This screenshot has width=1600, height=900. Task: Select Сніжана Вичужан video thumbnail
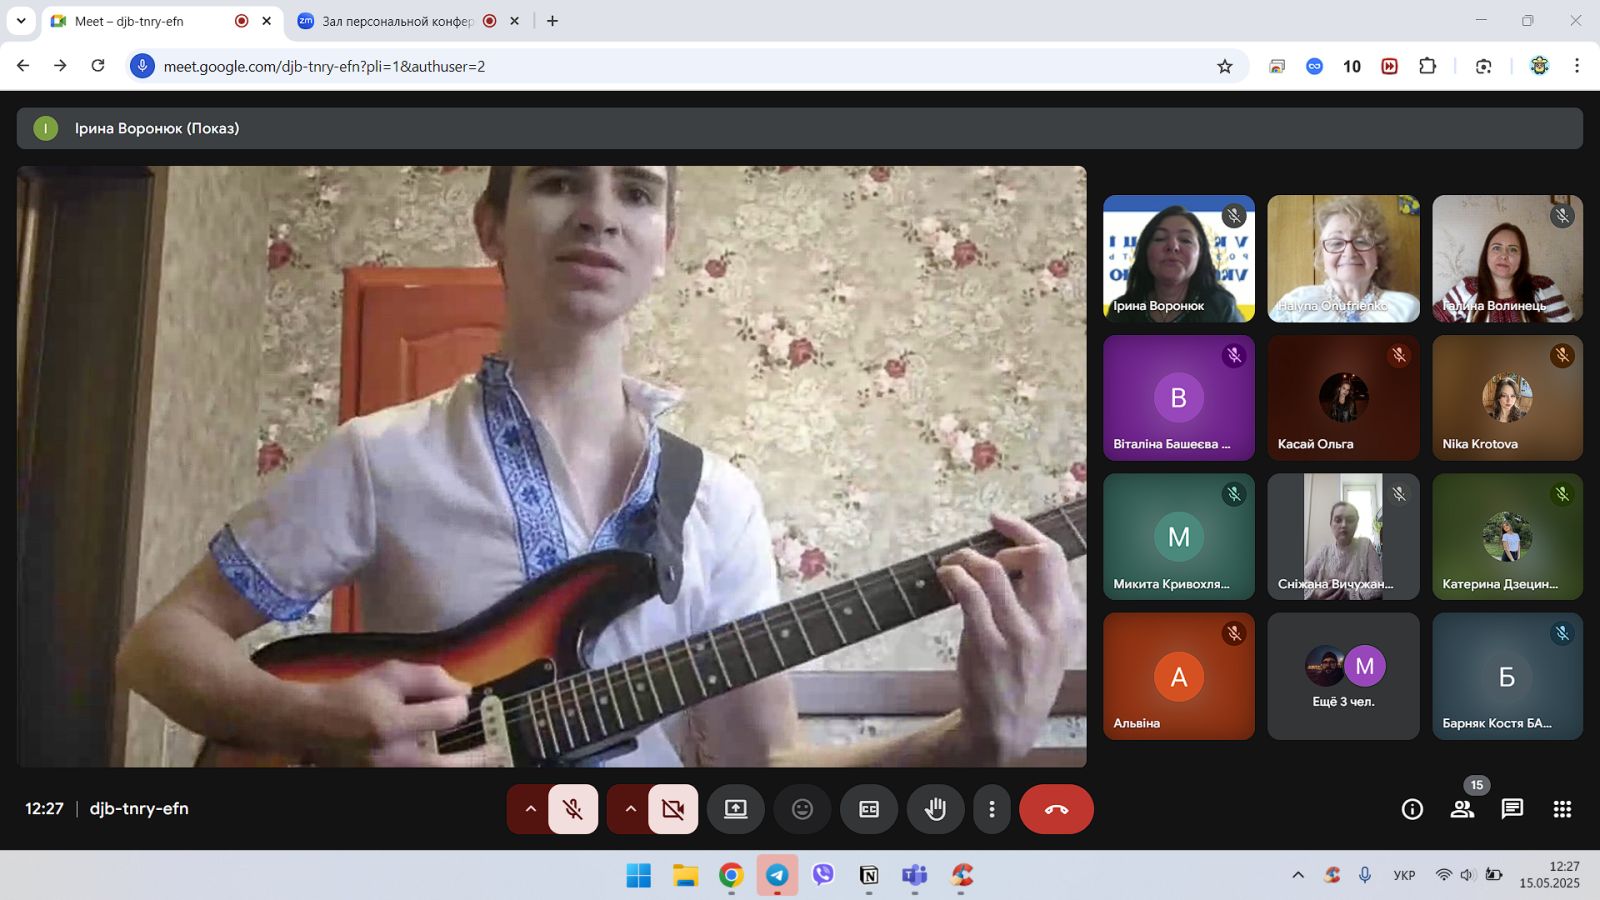pyautogui.click(x=1343, y=537)
